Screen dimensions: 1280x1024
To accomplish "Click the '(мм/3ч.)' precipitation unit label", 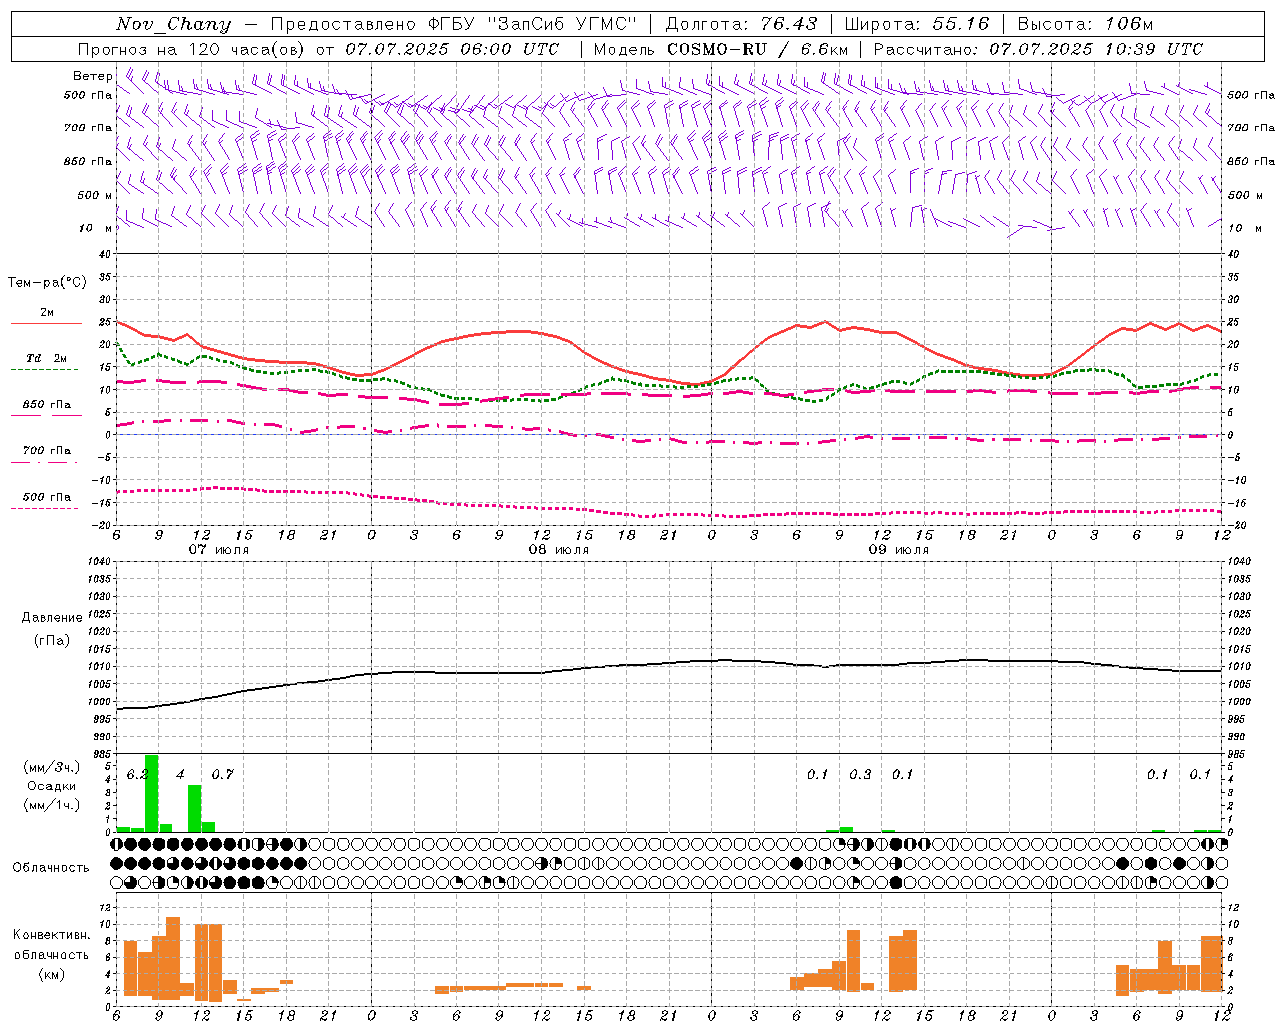I will coord(52,767).
